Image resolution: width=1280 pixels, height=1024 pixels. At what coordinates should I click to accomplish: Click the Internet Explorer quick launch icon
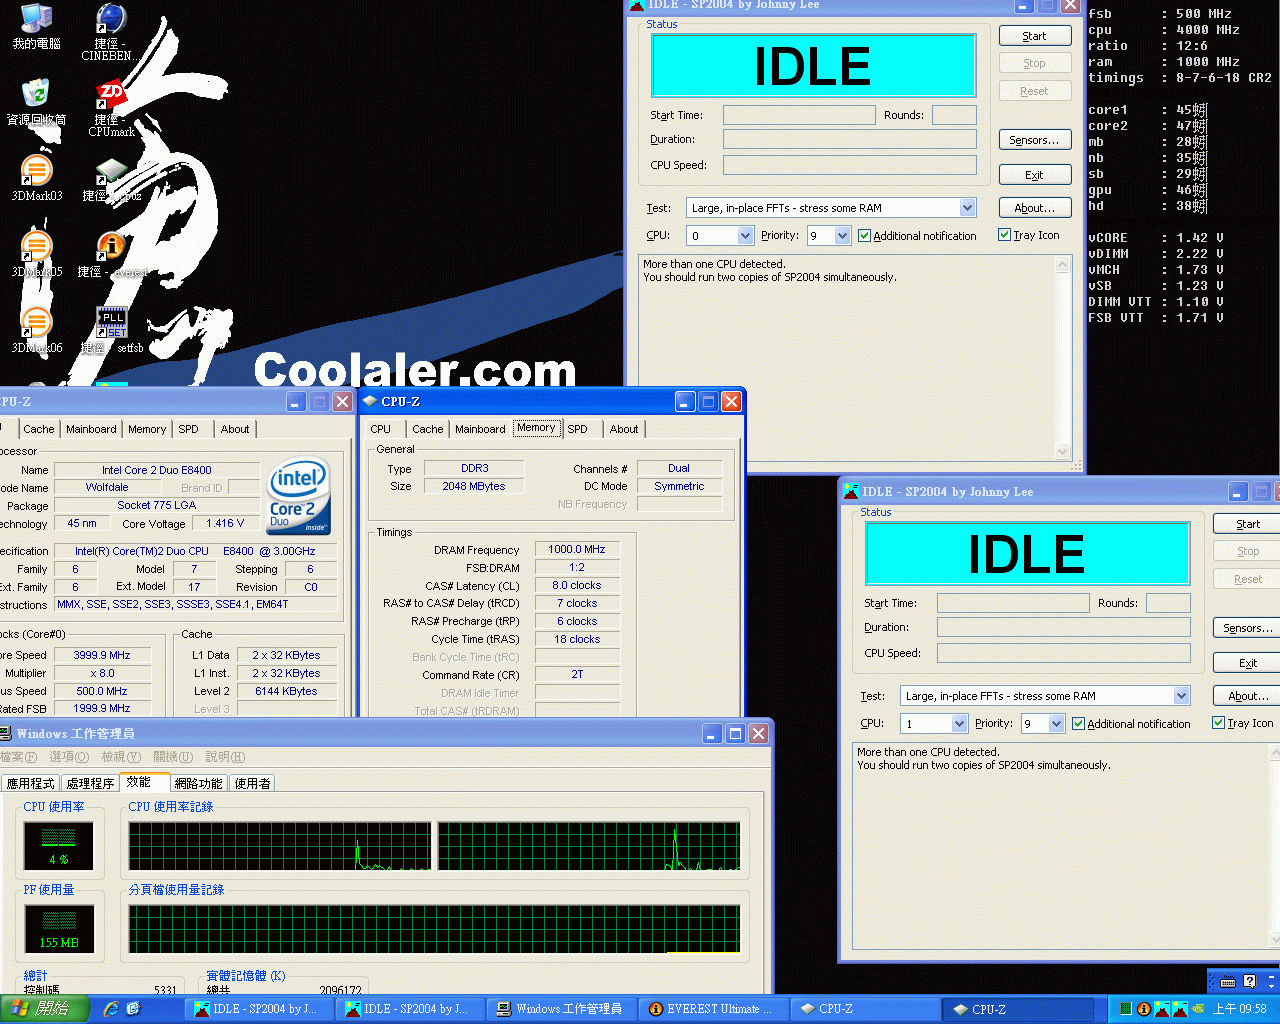click(x=111, y=1009)
